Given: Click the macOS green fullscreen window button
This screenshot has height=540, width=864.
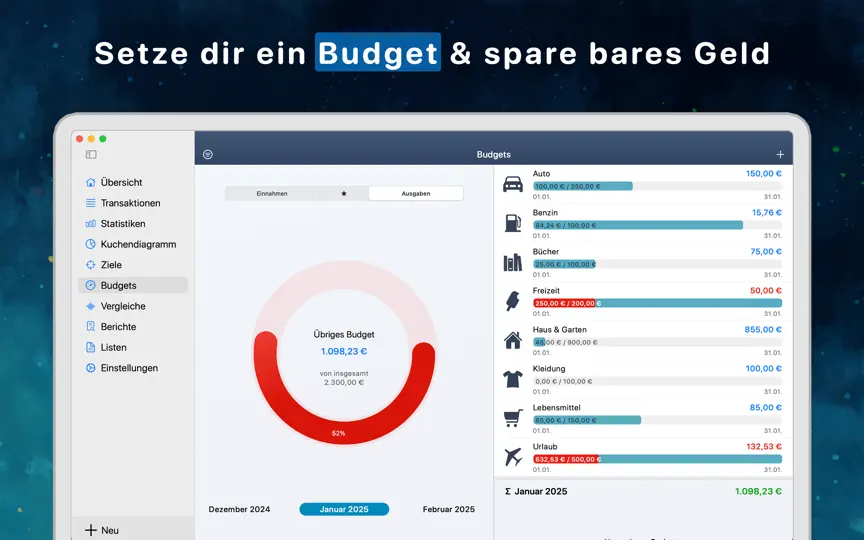Looking at the screenshot, I should pyautogui.click(x=102, y=139).
